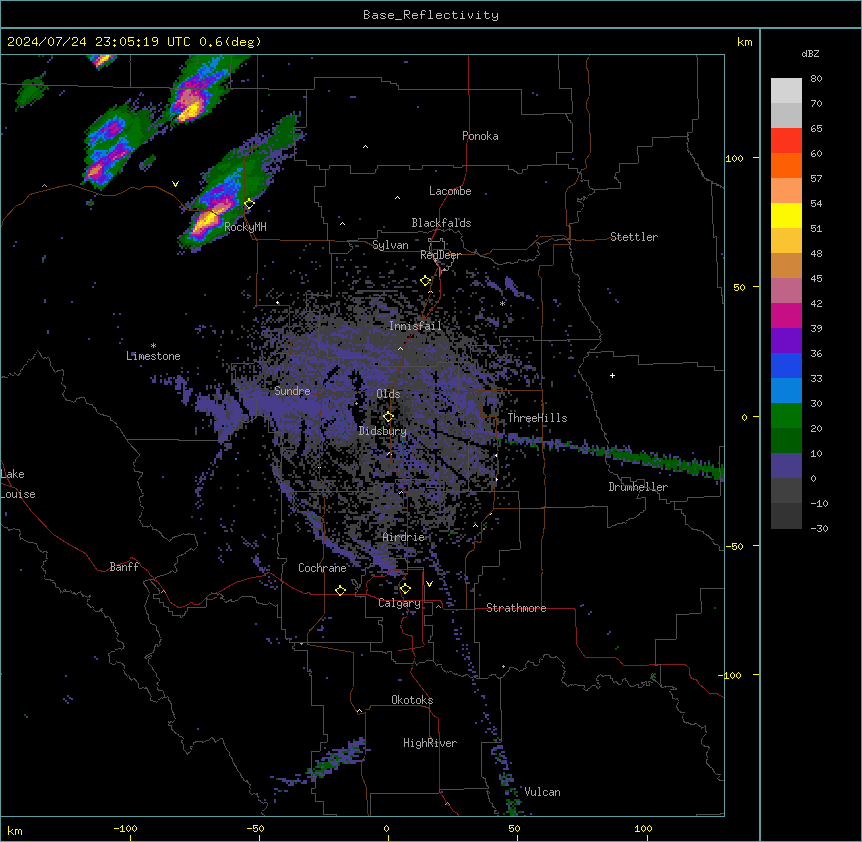Viewport: 862px width, 842px height.
Task: Click the Vulcan label
Action: [543, 792]
